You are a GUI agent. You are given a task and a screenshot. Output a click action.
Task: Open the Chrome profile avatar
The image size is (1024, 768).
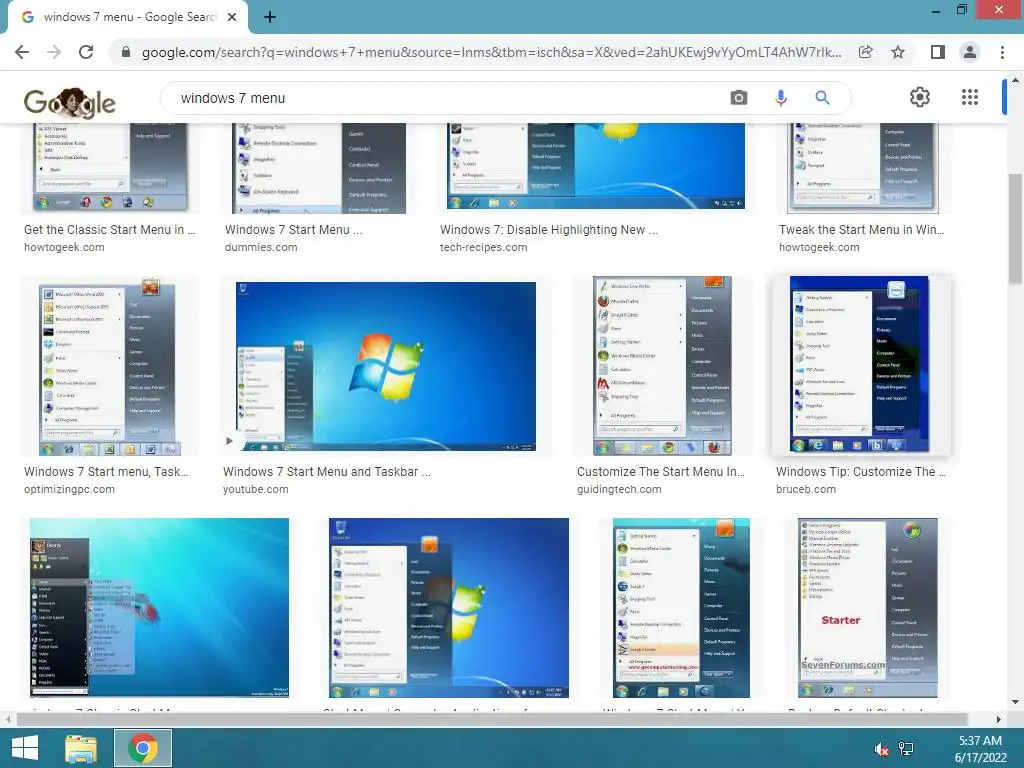(970, 52)
